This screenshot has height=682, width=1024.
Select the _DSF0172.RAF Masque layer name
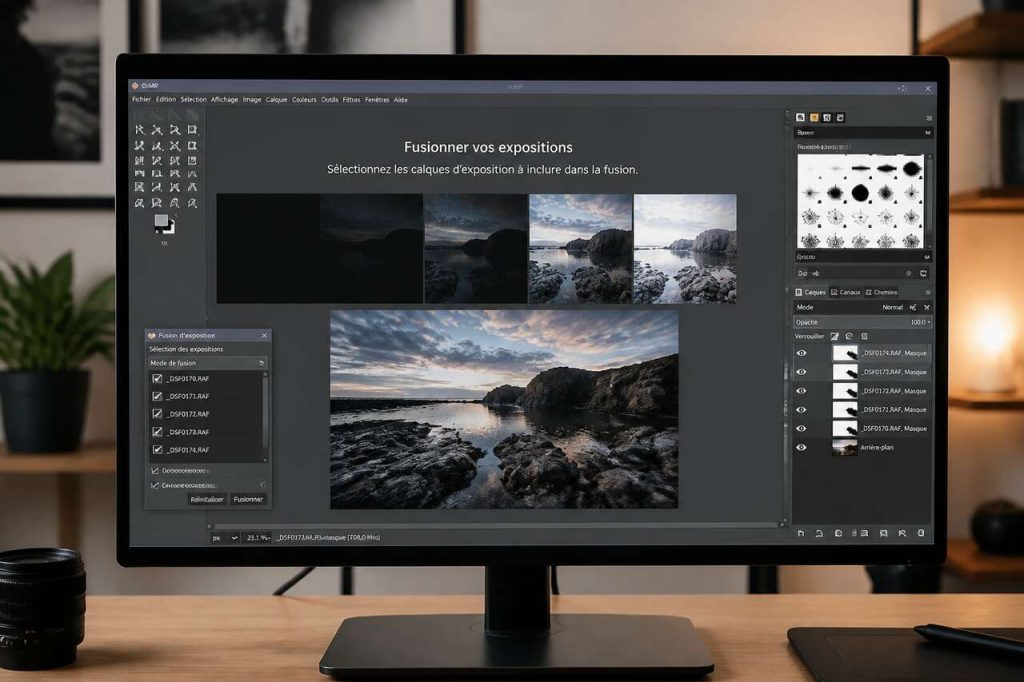(x=894, y=391)
